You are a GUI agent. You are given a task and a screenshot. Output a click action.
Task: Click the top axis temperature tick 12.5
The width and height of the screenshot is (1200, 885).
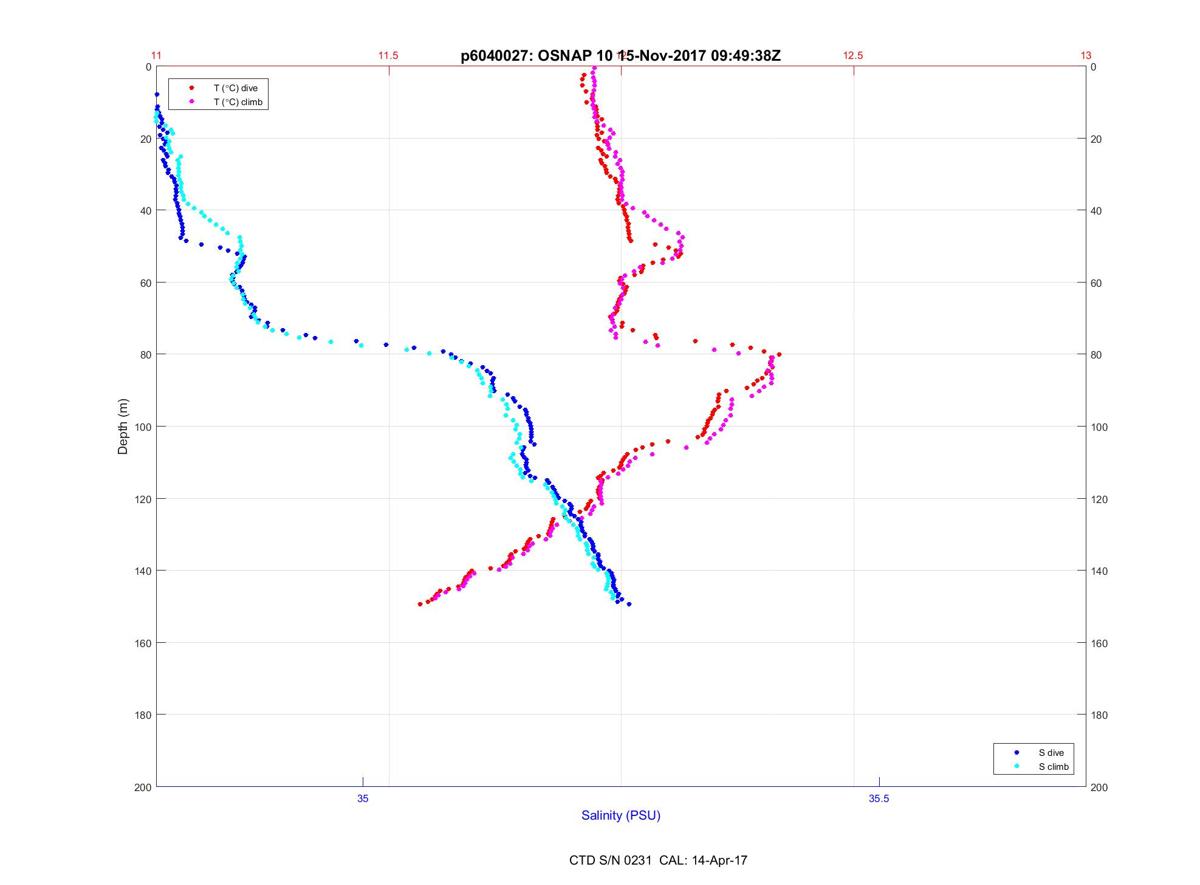853,56
